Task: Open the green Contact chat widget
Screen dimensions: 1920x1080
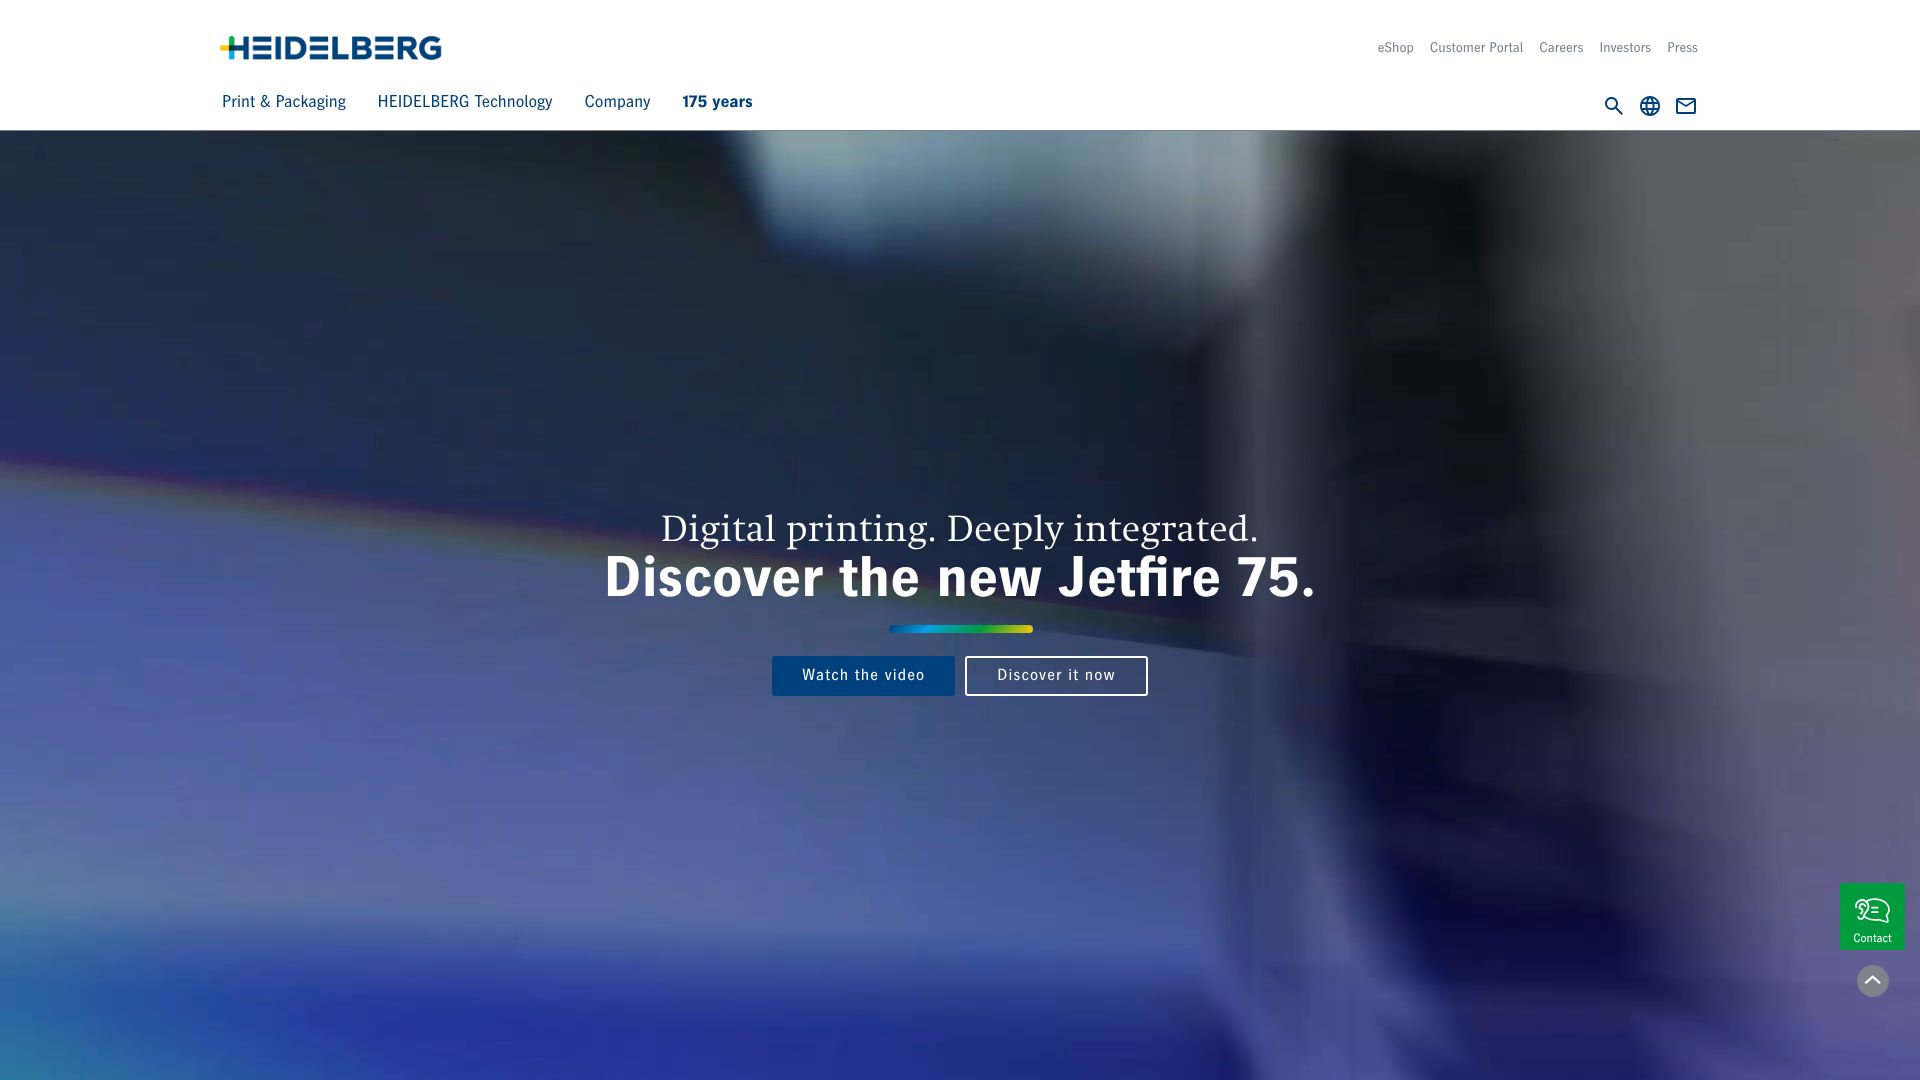Action: [1872, 916]
